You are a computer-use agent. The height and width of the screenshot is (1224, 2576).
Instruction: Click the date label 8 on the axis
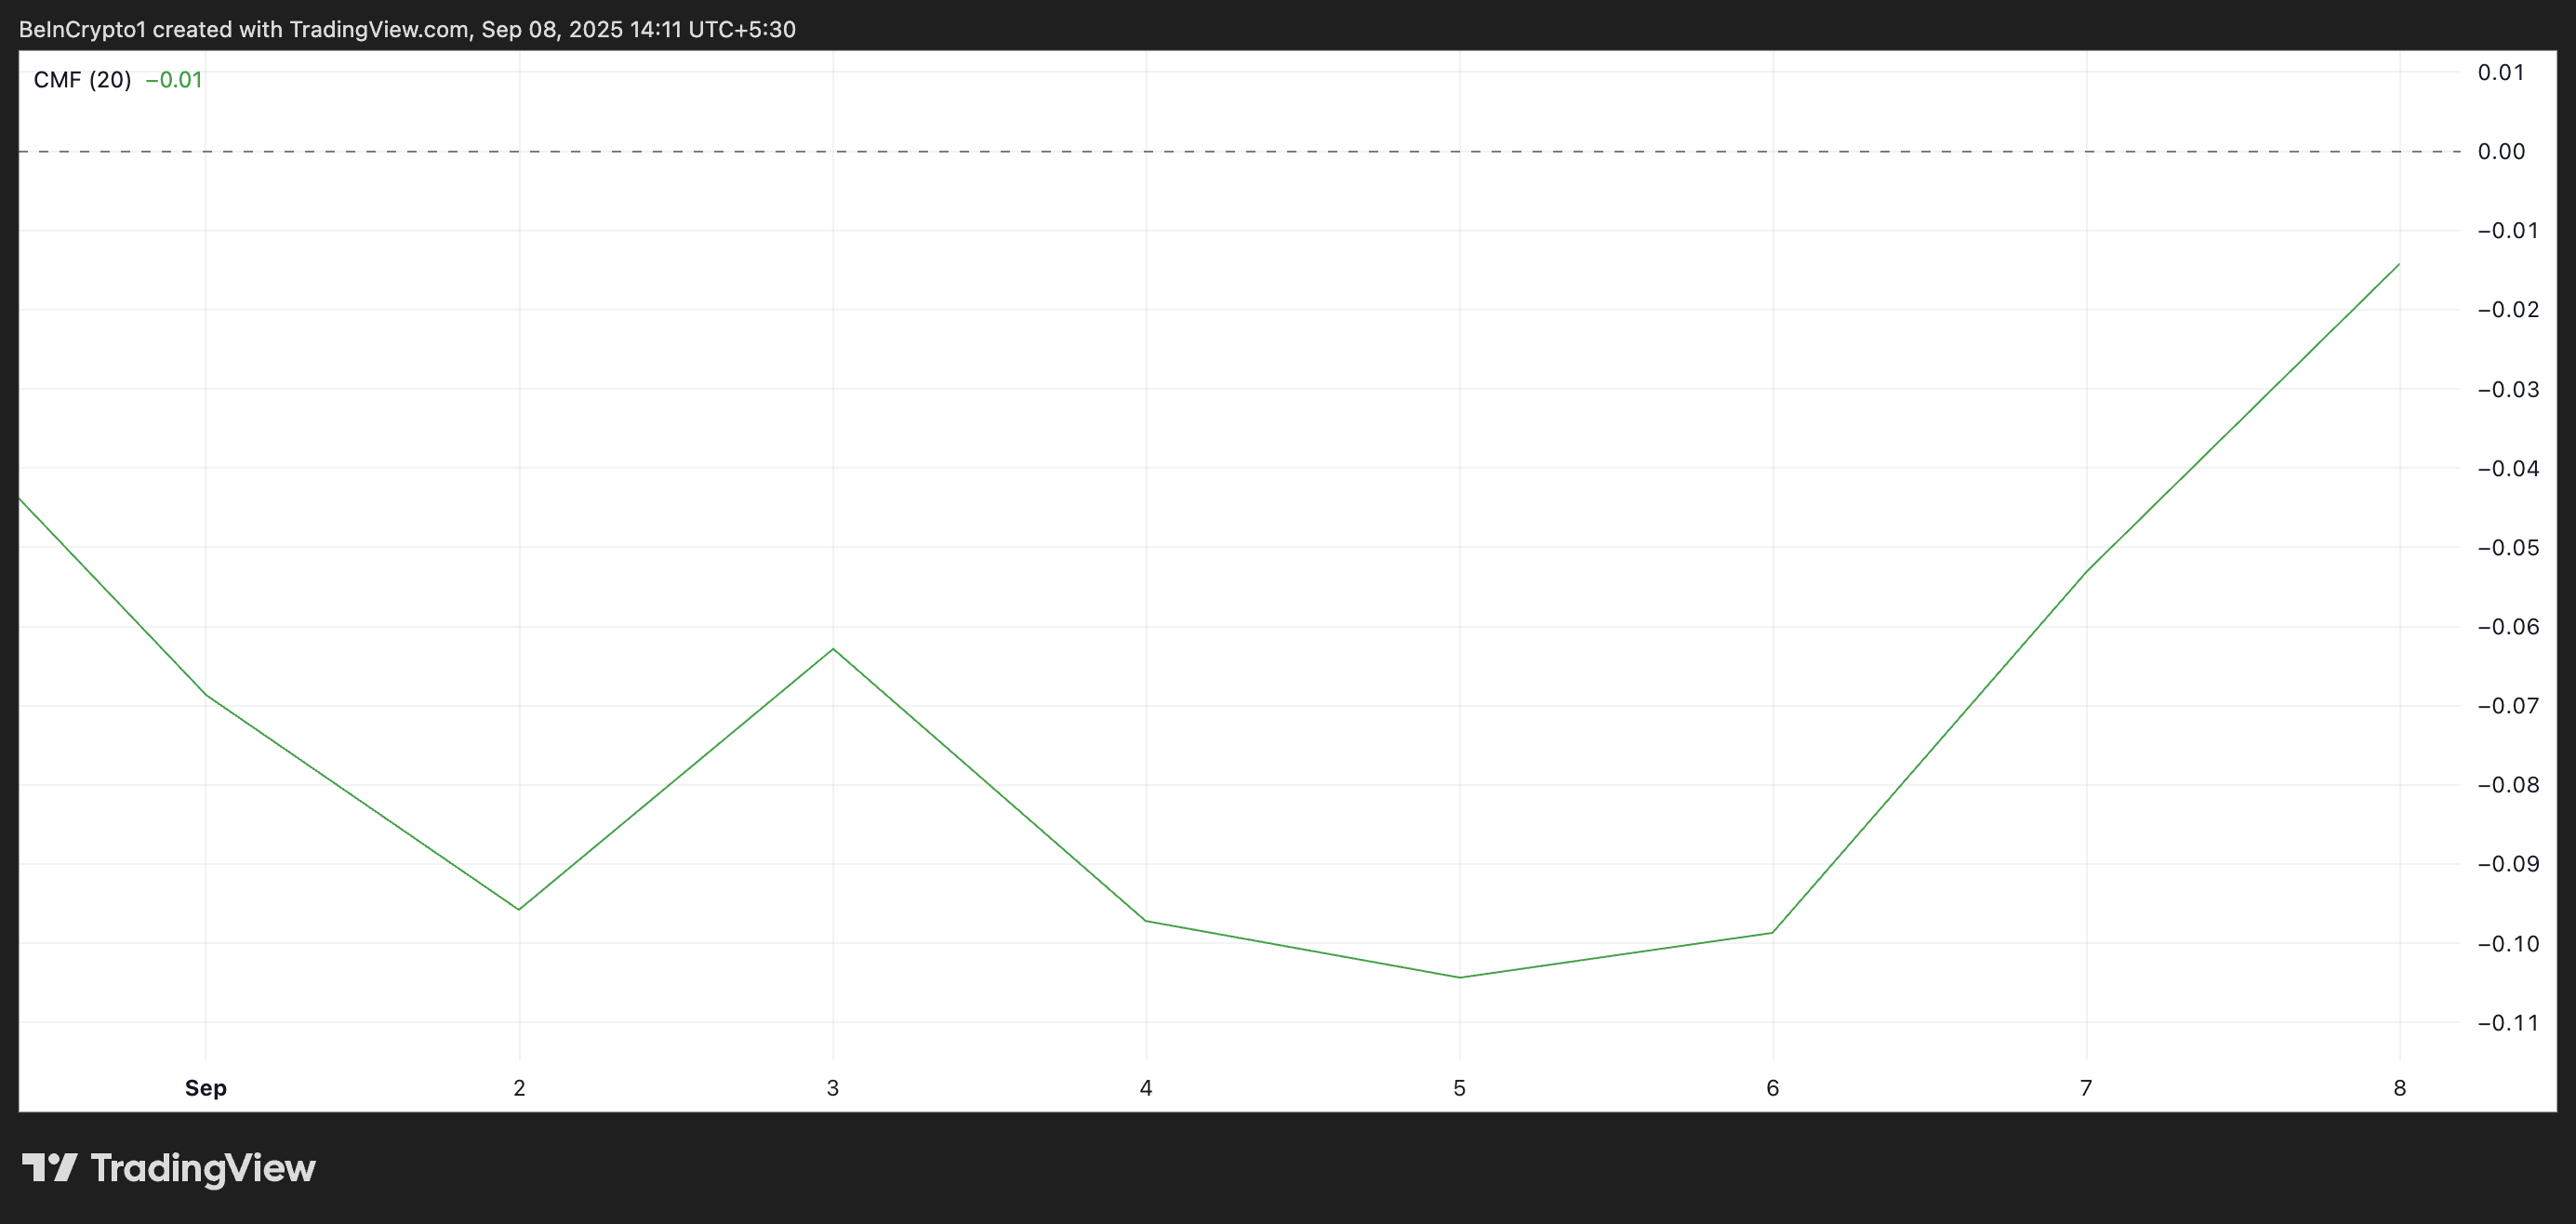(x=2399, y=1088)
